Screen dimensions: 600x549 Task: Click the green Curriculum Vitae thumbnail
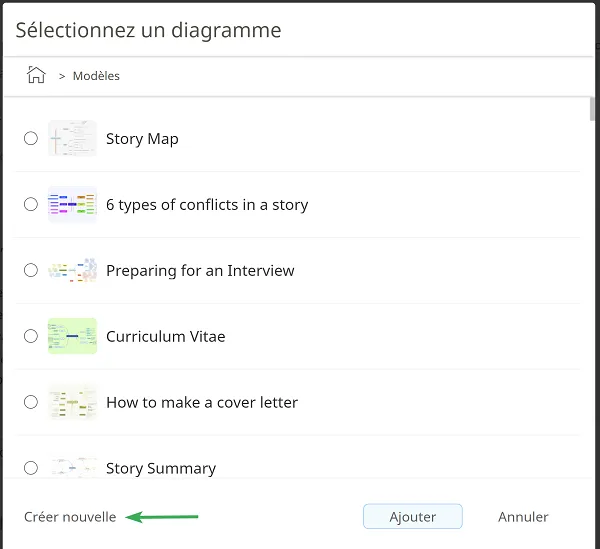click(x=72, y=336)
